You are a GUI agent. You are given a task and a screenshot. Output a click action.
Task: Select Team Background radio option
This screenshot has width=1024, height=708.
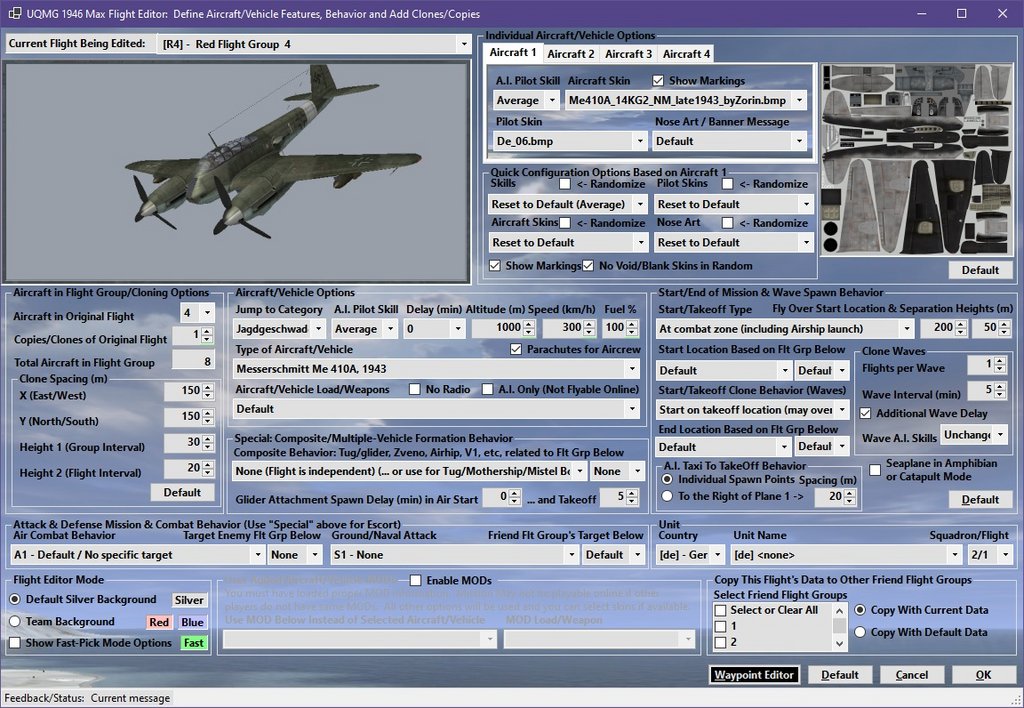click(14, 621)
